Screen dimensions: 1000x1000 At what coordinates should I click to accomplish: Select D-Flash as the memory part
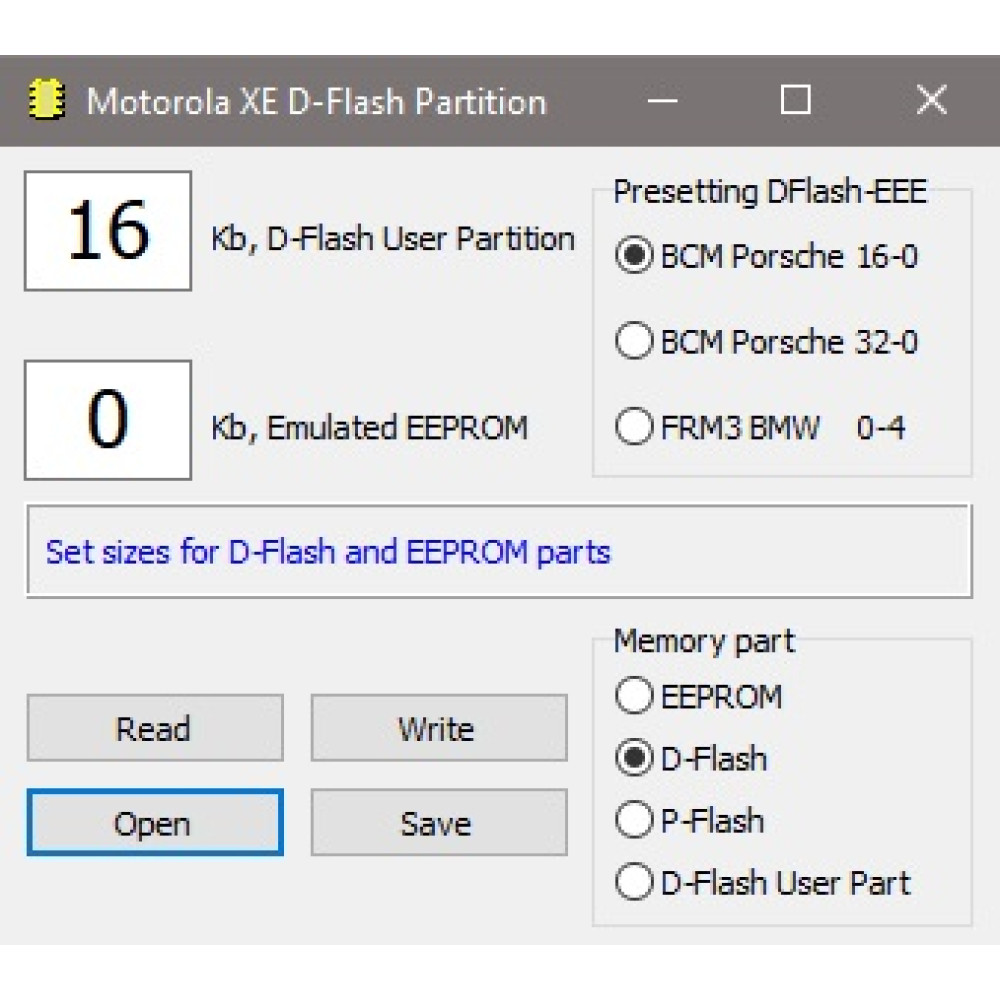(691, 758)
